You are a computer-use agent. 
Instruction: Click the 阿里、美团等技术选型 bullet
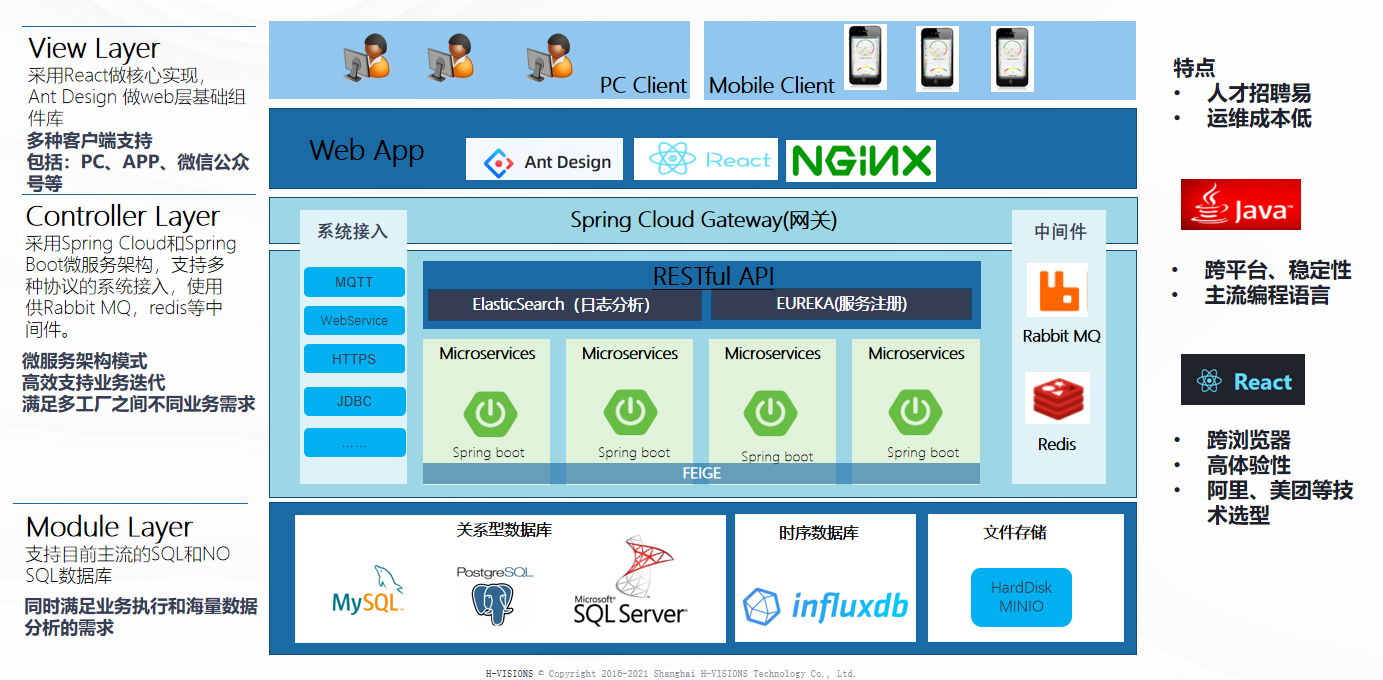(x=1280, y=502)
